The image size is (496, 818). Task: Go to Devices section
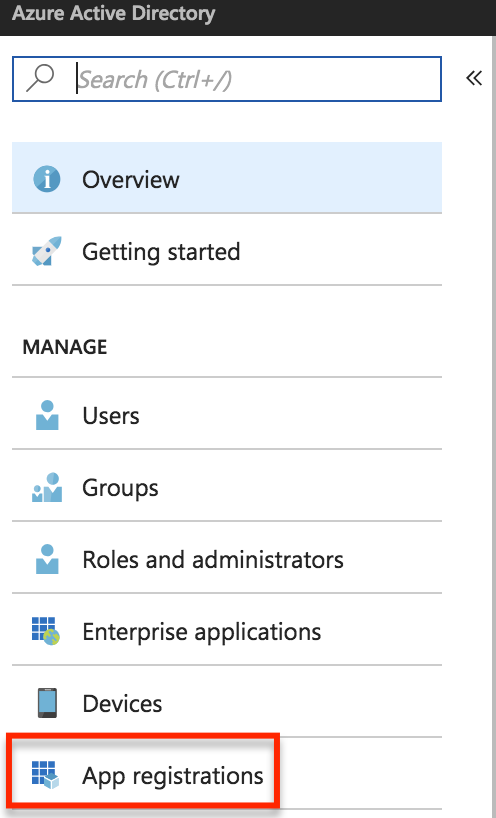227,703
